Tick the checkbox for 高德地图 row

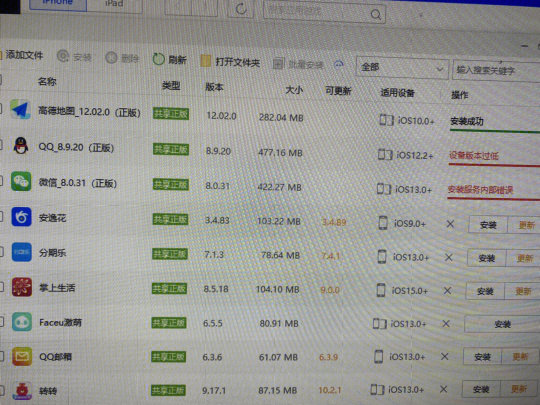pyautogui.click(x=1, y=109)
